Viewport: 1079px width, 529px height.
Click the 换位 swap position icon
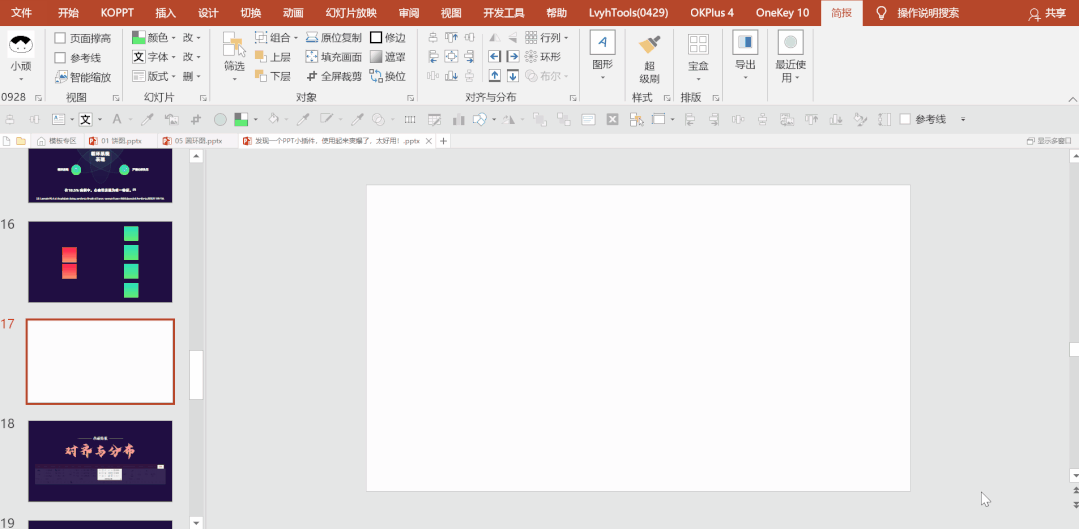376,76
